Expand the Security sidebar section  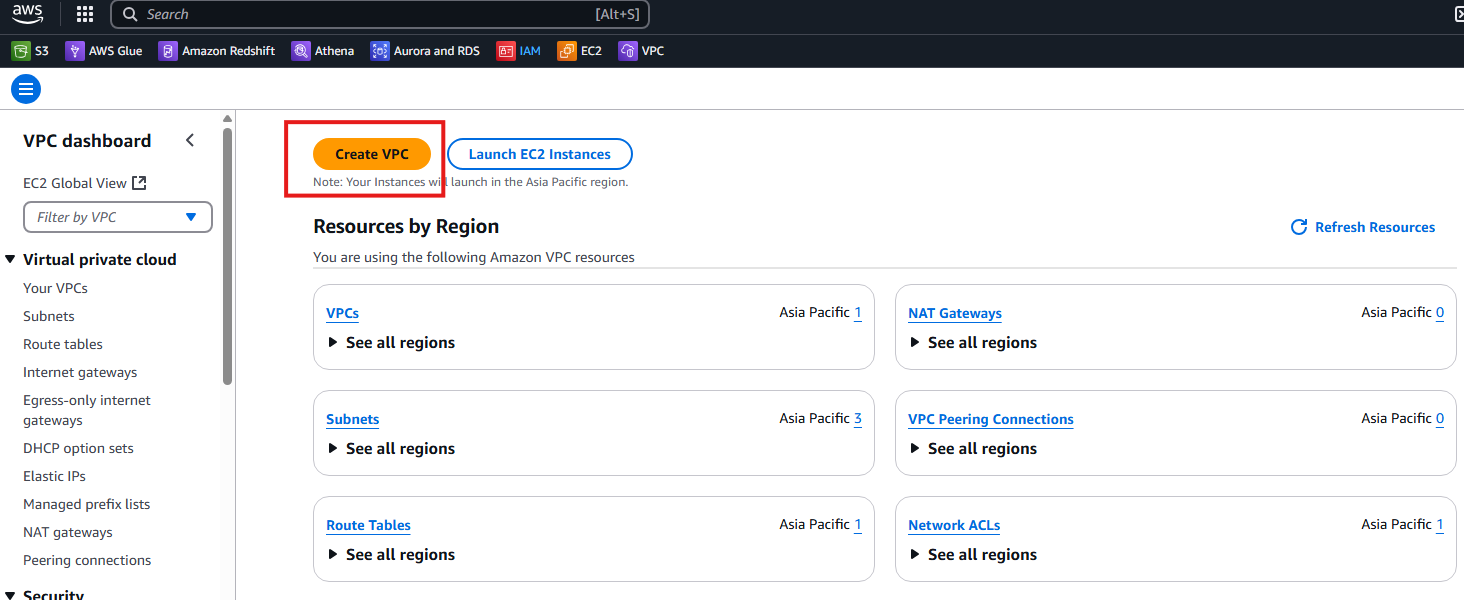click(x=11, y=595)
